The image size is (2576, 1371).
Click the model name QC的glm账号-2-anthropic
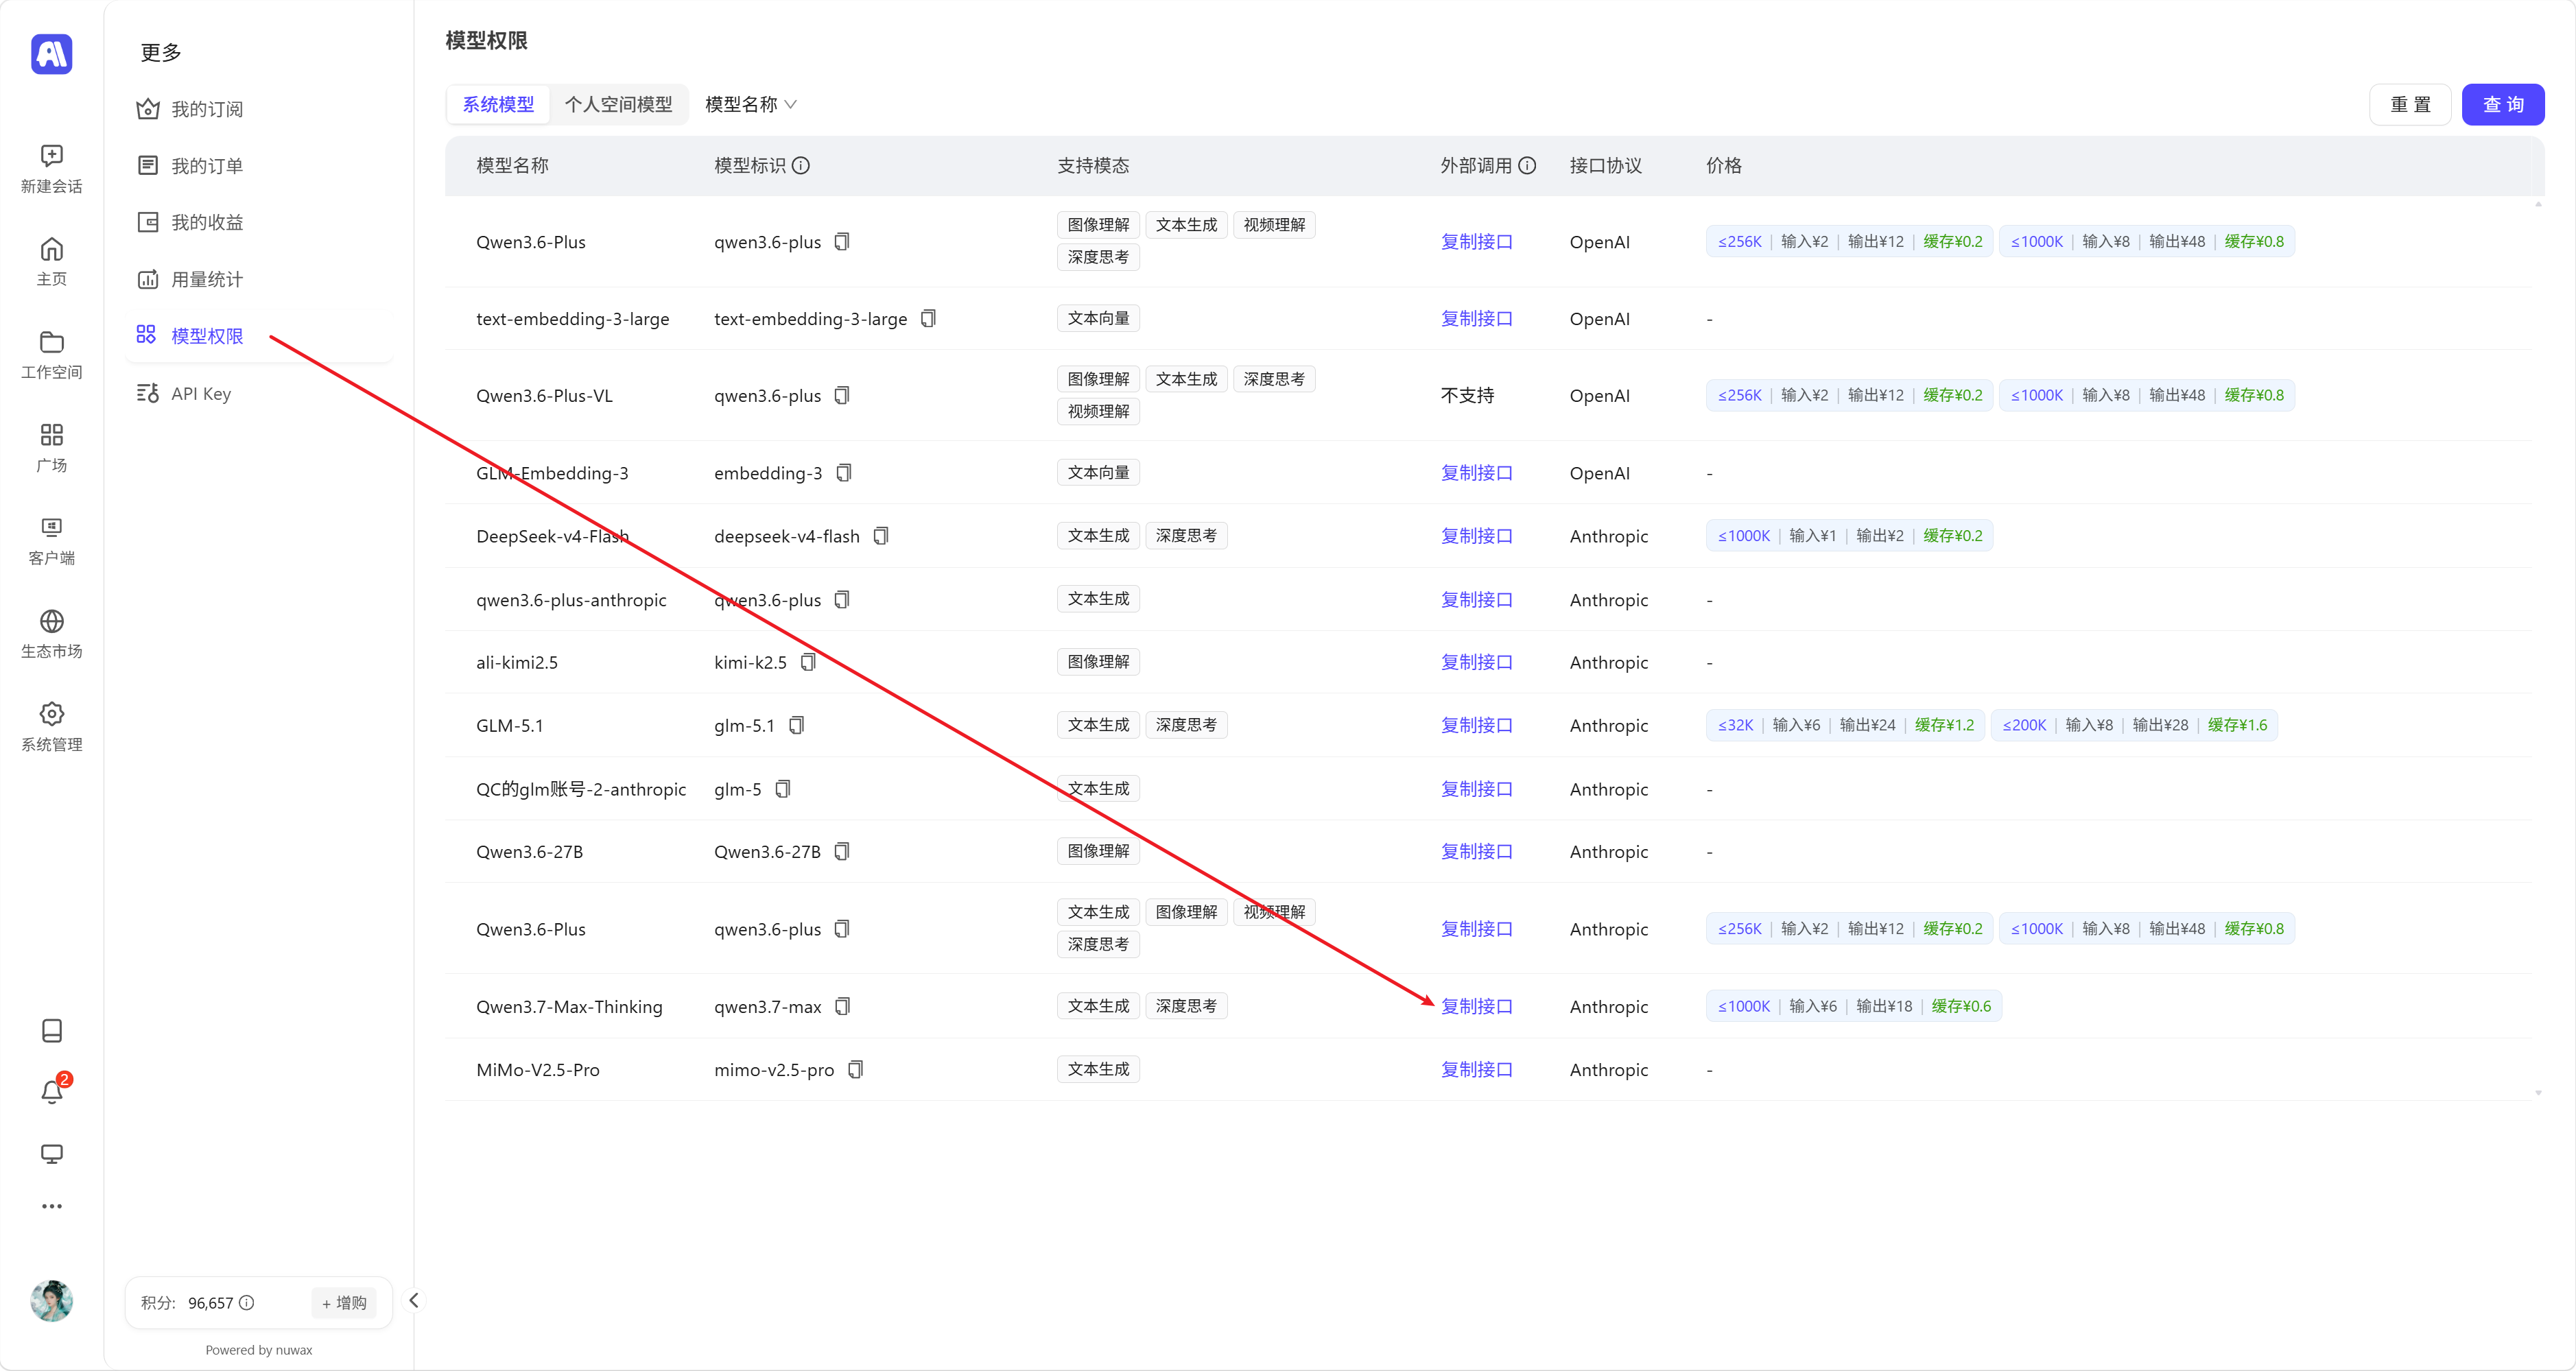(581, 789)
